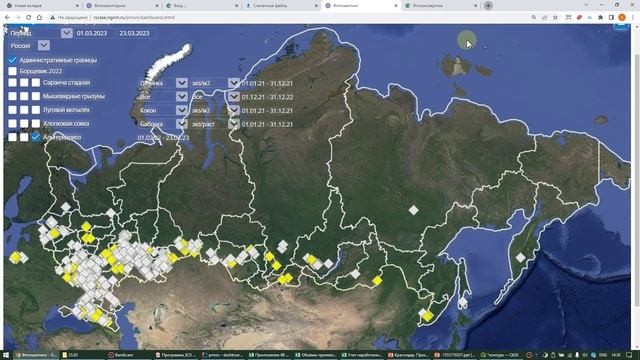Open the browser home page icon
This screenshot has width=640, height=360.
[x=40, y=18]
